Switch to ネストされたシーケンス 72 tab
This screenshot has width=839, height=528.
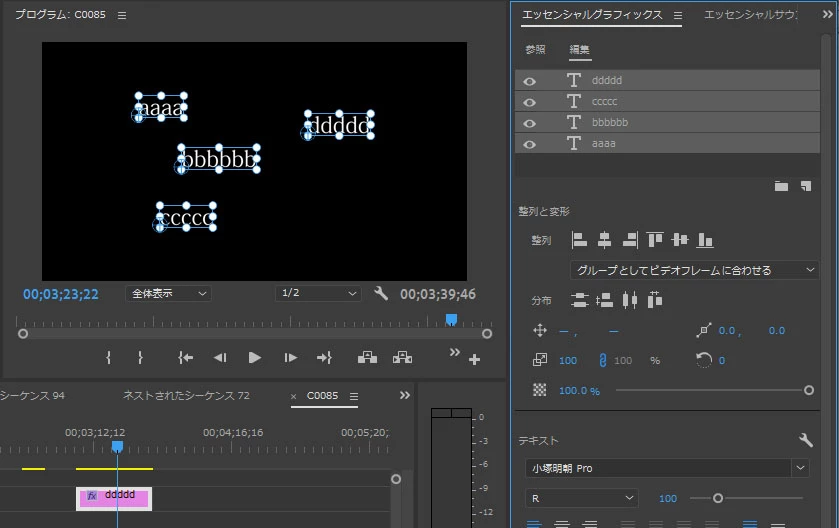click(186, 395)
